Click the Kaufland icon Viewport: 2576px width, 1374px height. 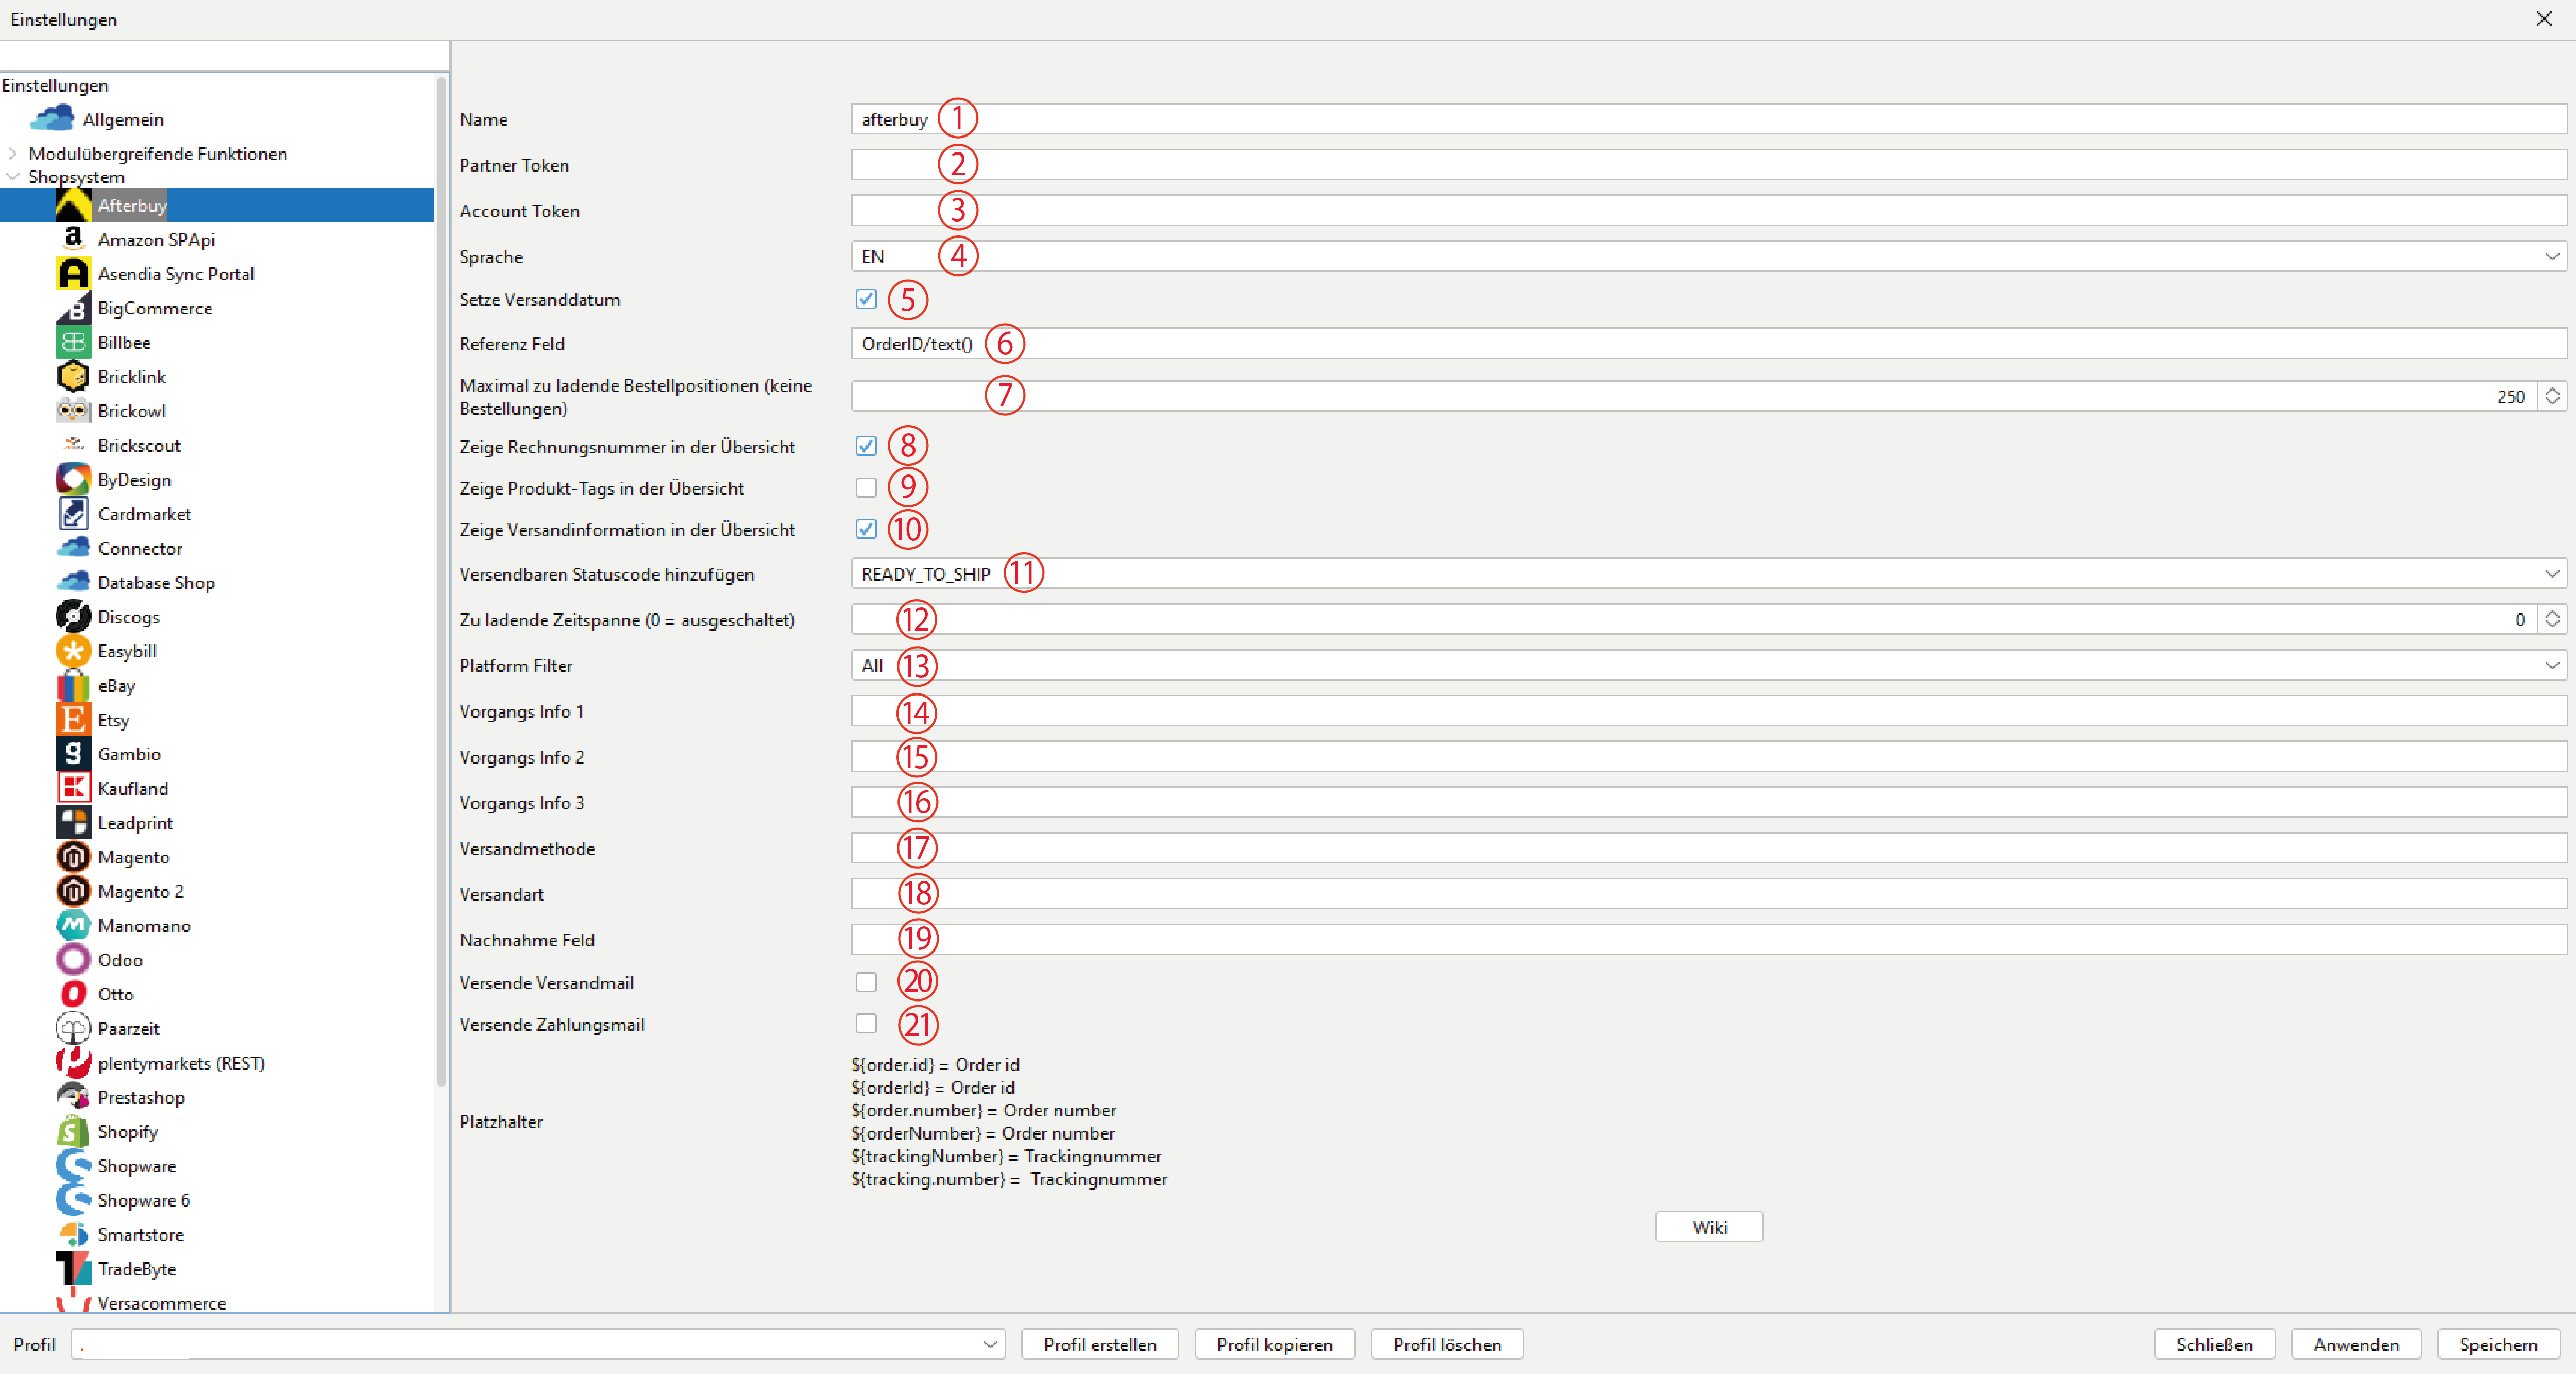(73, 788)
